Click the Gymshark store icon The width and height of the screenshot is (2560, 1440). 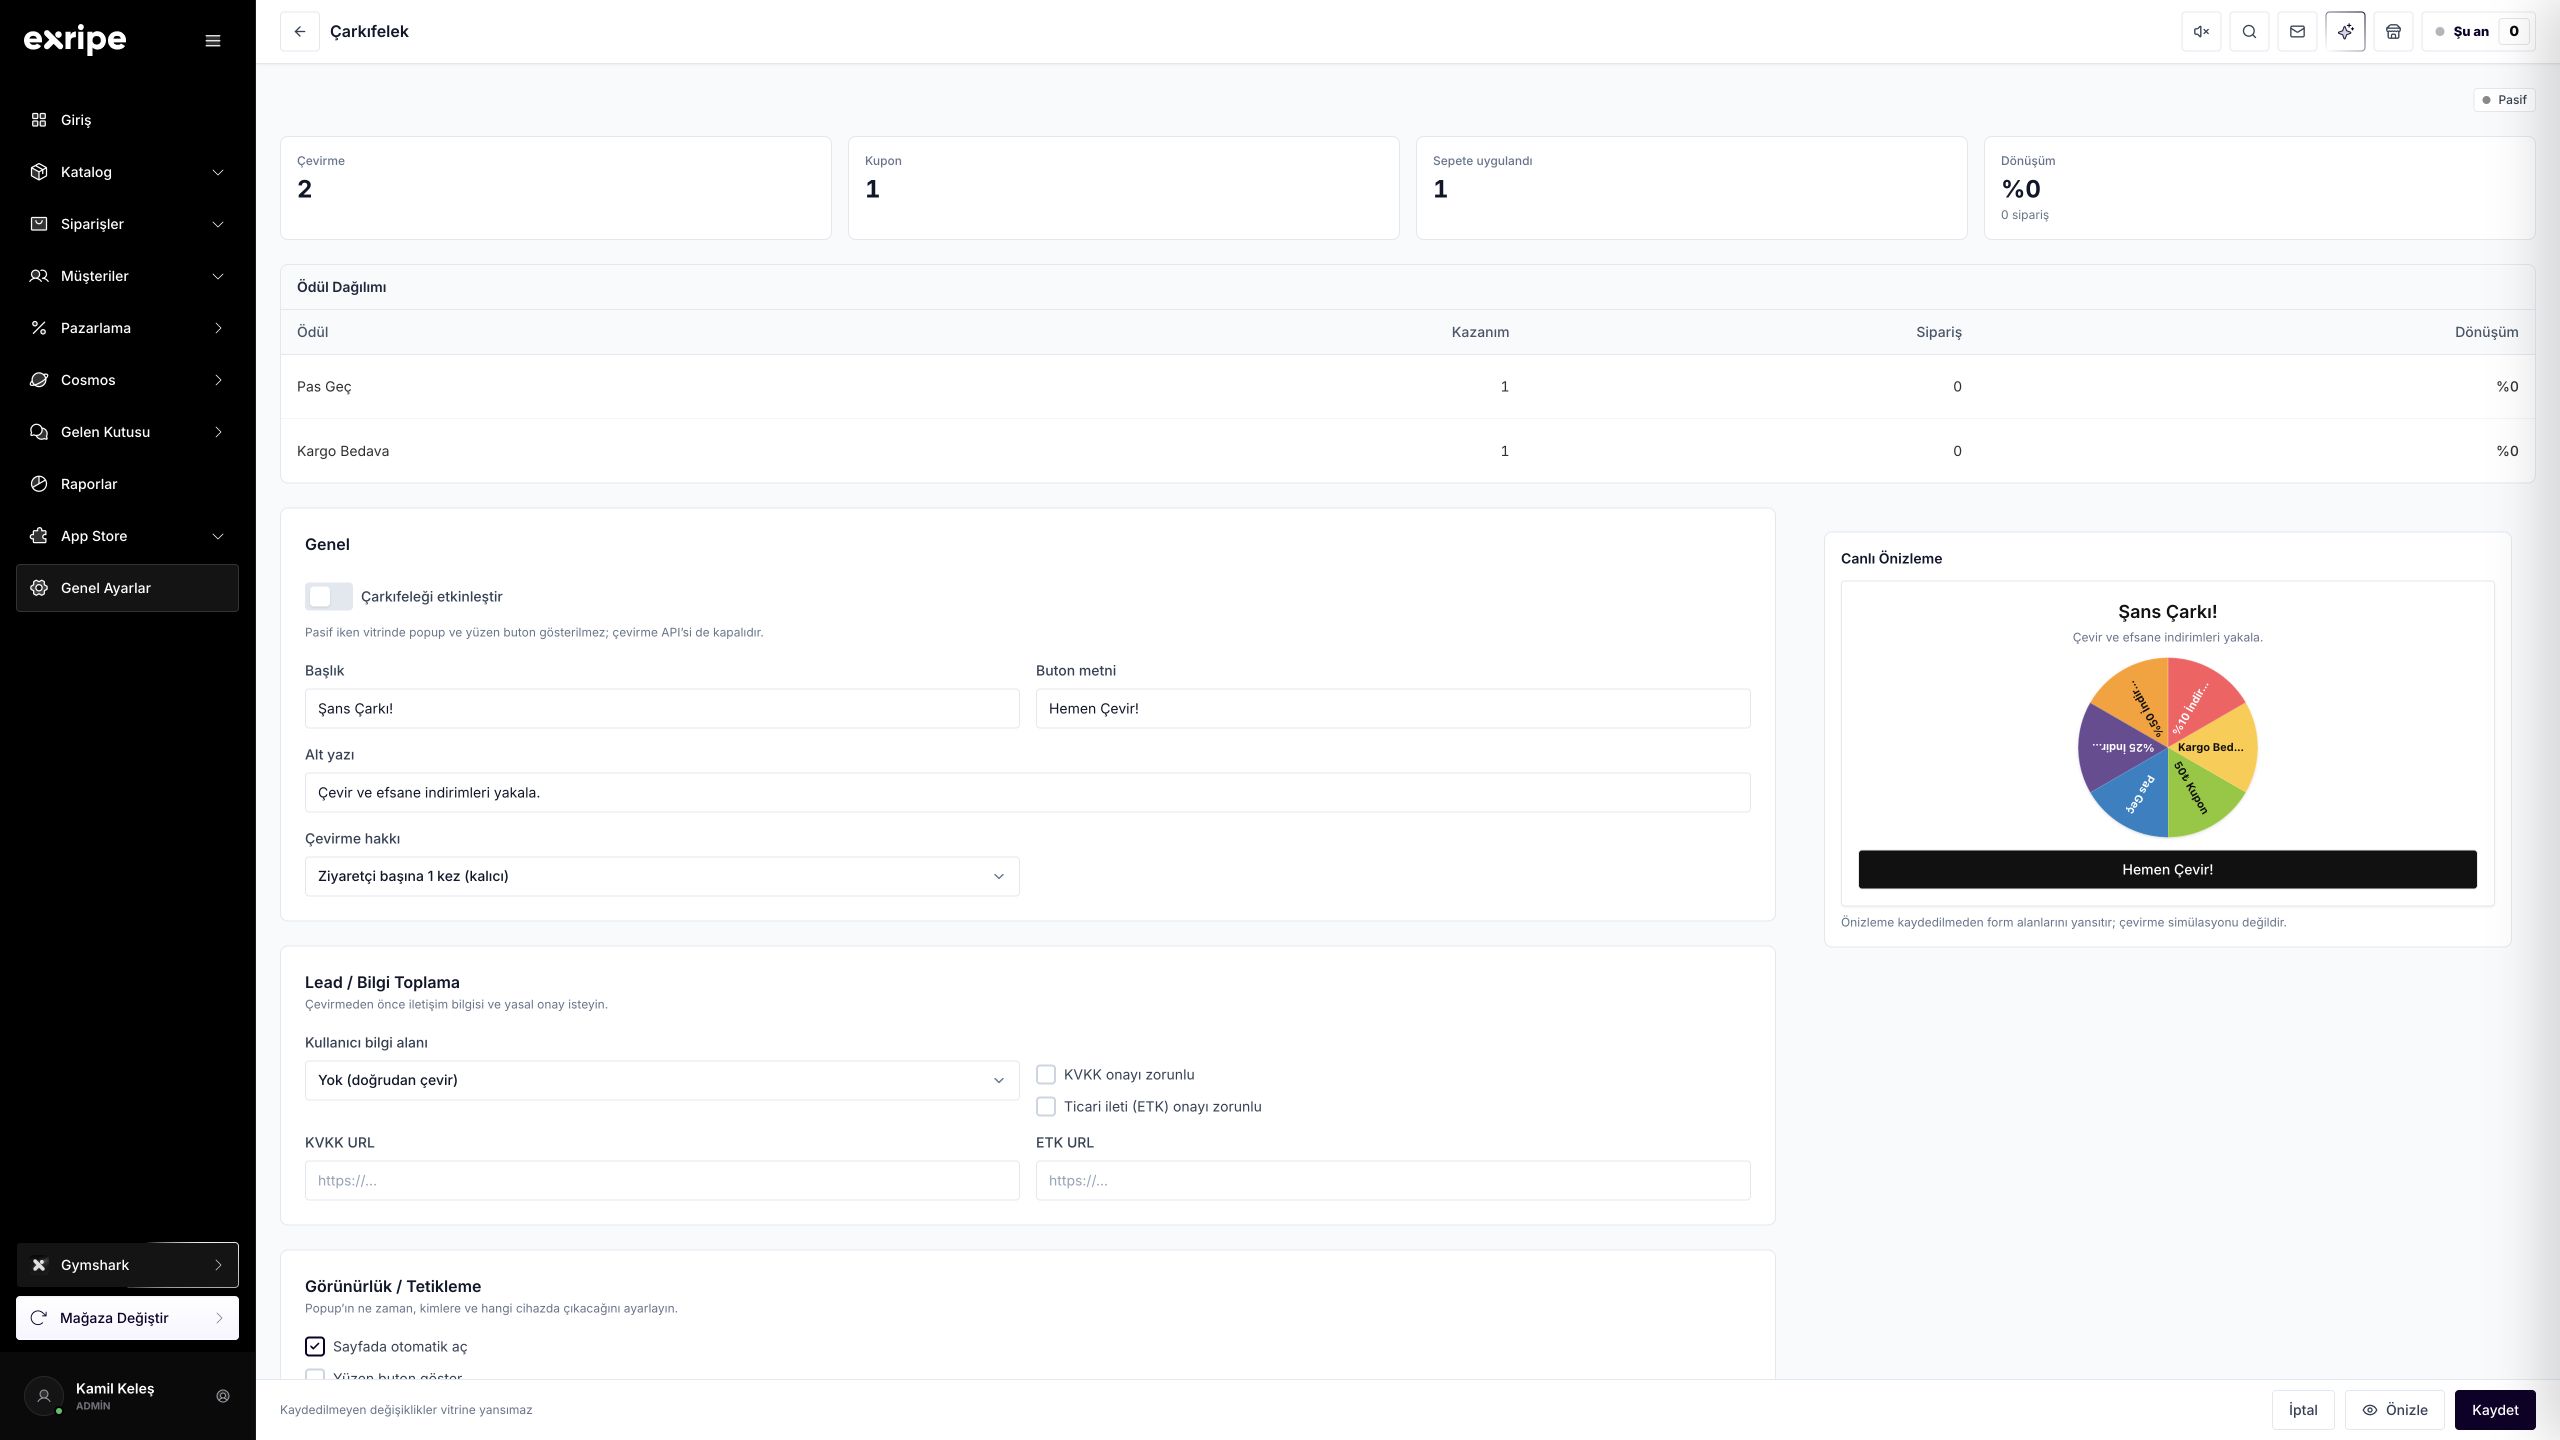pyautogui.click(x=39, y=1265)
